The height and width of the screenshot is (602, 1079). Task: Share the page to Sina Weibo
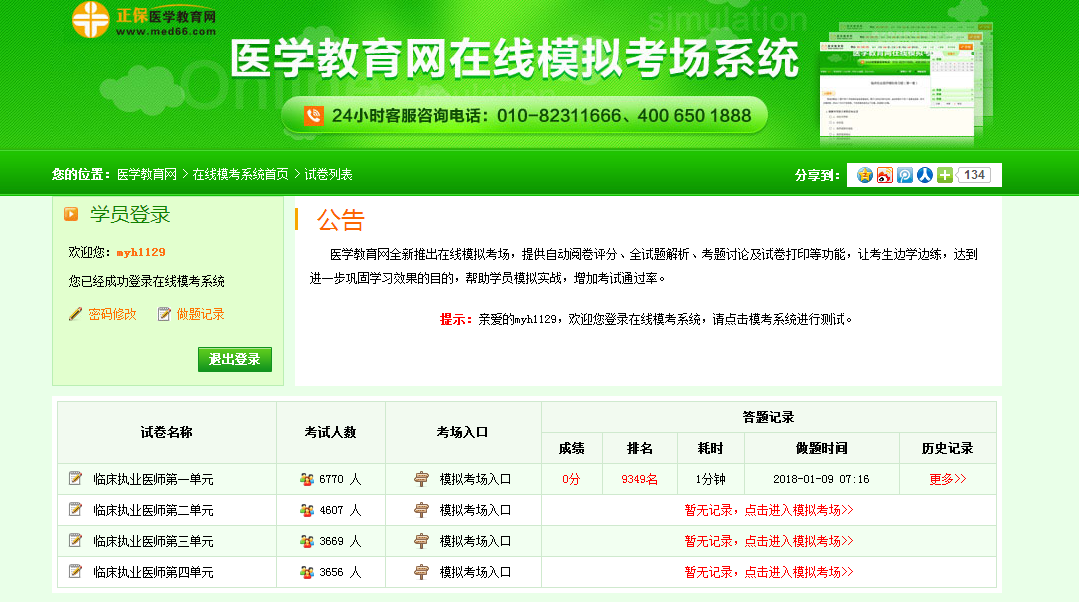point(884,174)
